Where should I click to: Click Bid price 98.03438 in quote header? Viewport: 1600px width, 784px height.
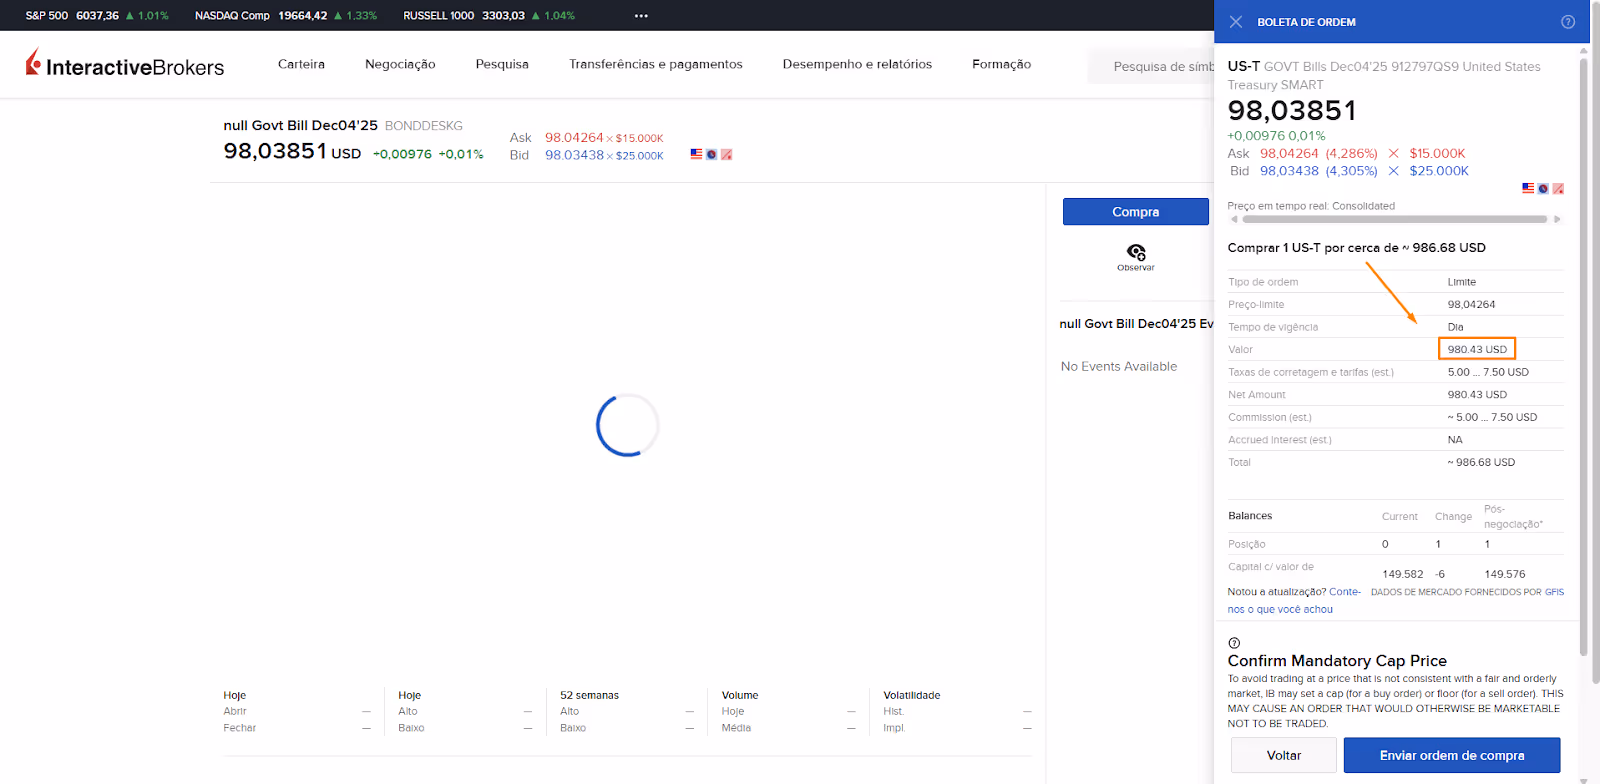point(574,155)
